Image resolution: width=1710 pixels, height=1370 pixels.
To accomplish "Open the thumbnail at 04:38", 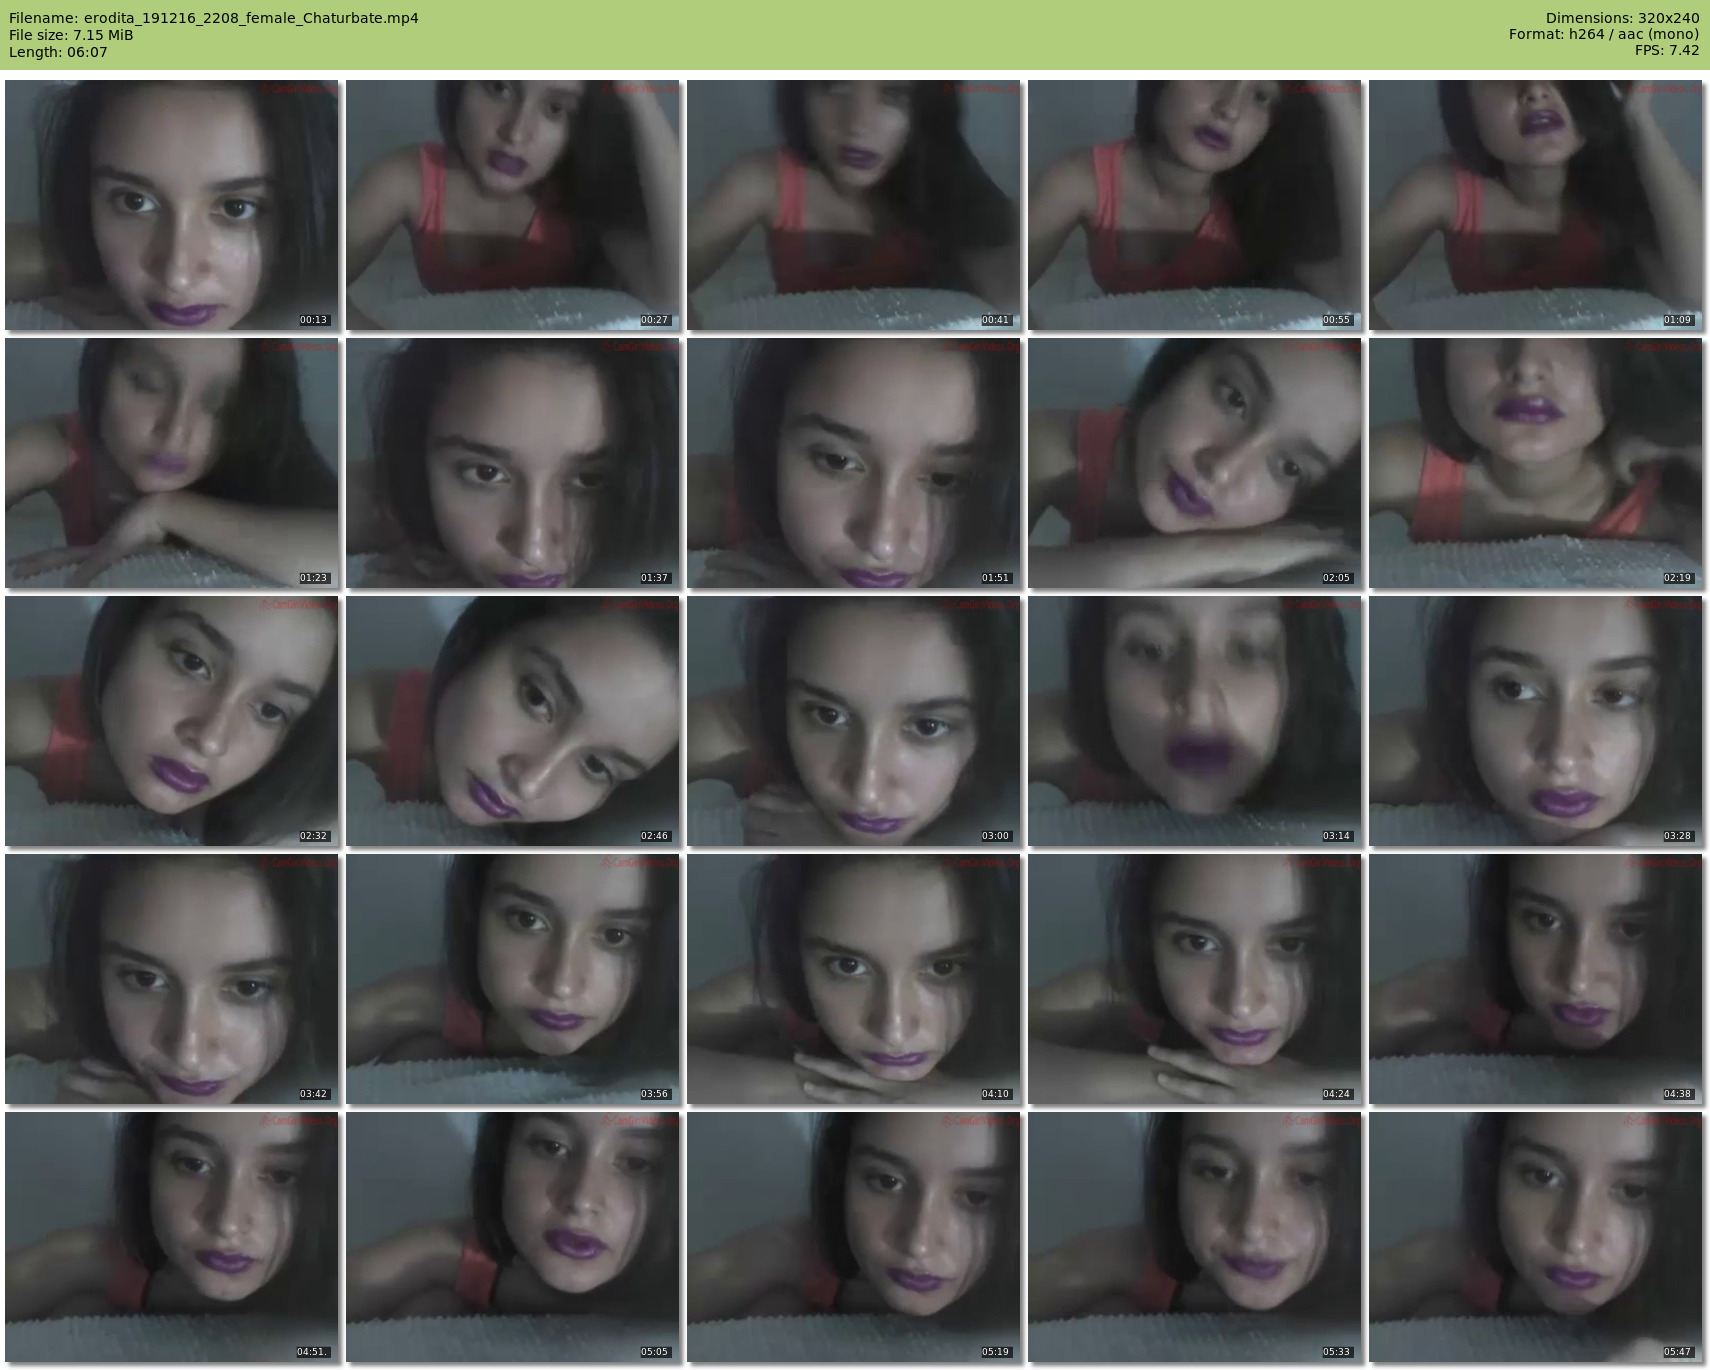I will 1535,979.
